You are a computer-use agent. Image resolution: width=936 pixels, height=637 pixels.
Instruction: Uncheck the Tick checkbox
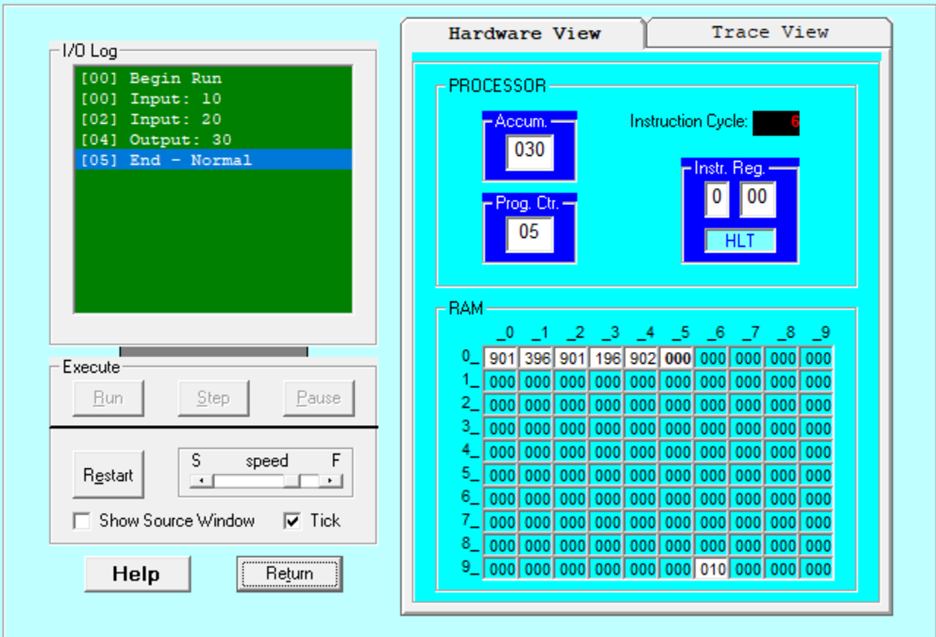[292, 521]
